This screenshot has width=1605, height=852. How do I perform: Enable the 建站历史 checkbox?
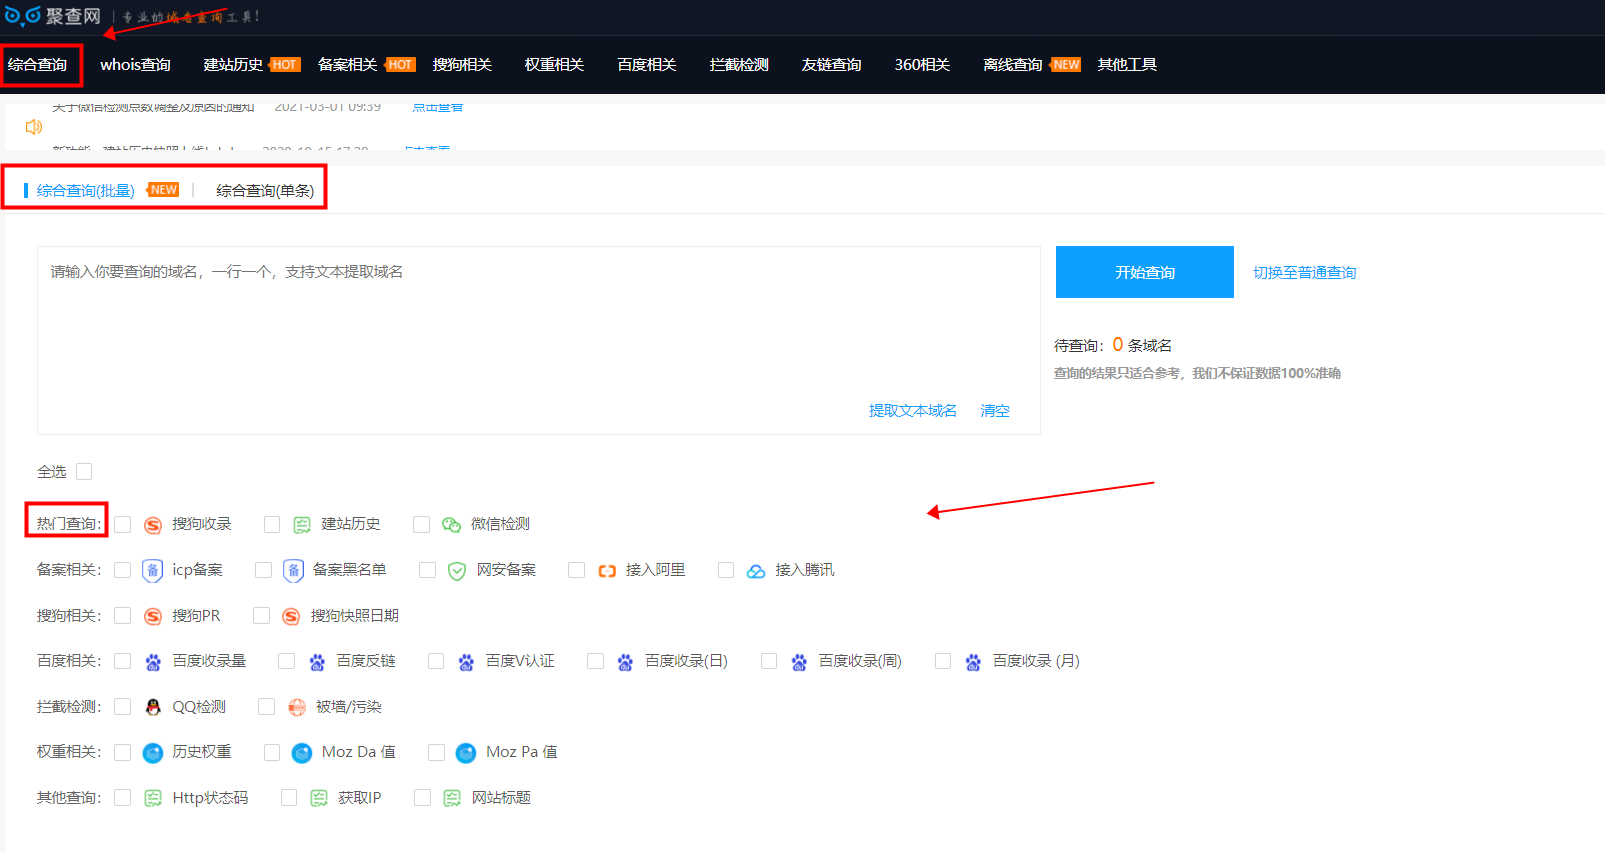coord(272,524)
